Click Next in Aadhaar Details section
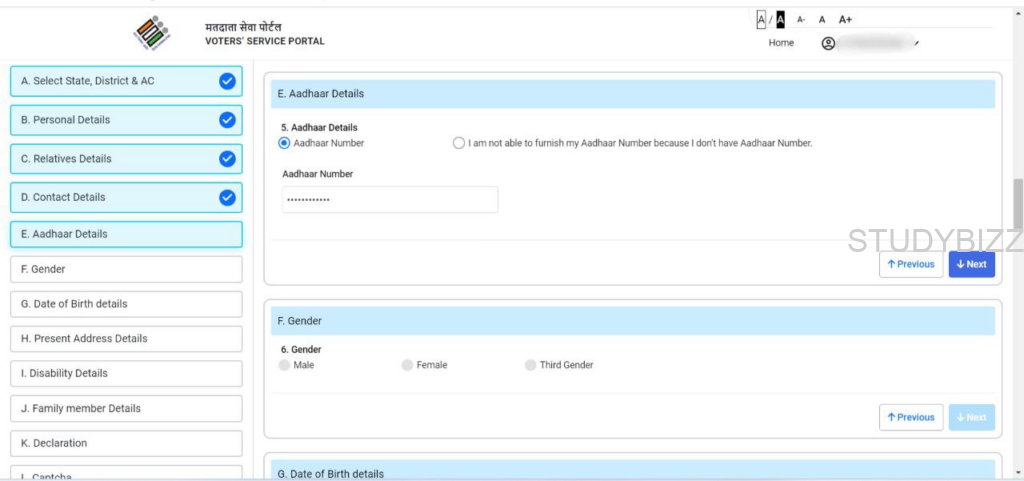 pyautogui.click(x=971, y=264)
